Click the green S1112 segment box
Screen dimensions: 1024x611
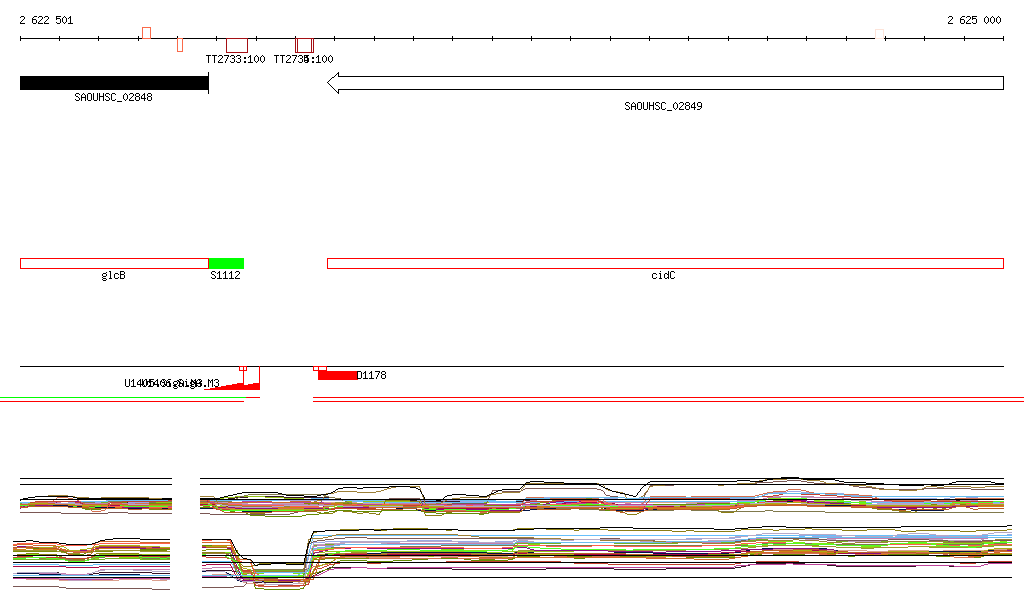(x=226, y=264)
